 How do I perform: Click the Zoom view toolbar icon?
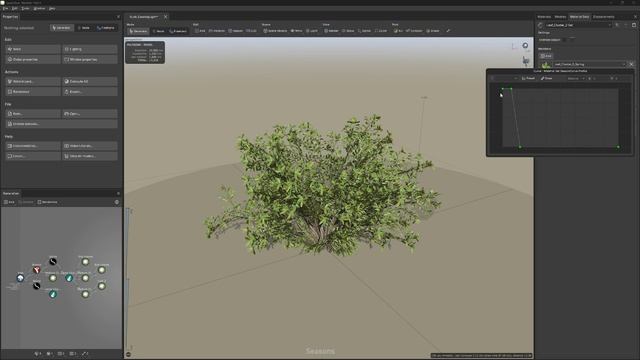pyautogui.click(x=381, y=31)
